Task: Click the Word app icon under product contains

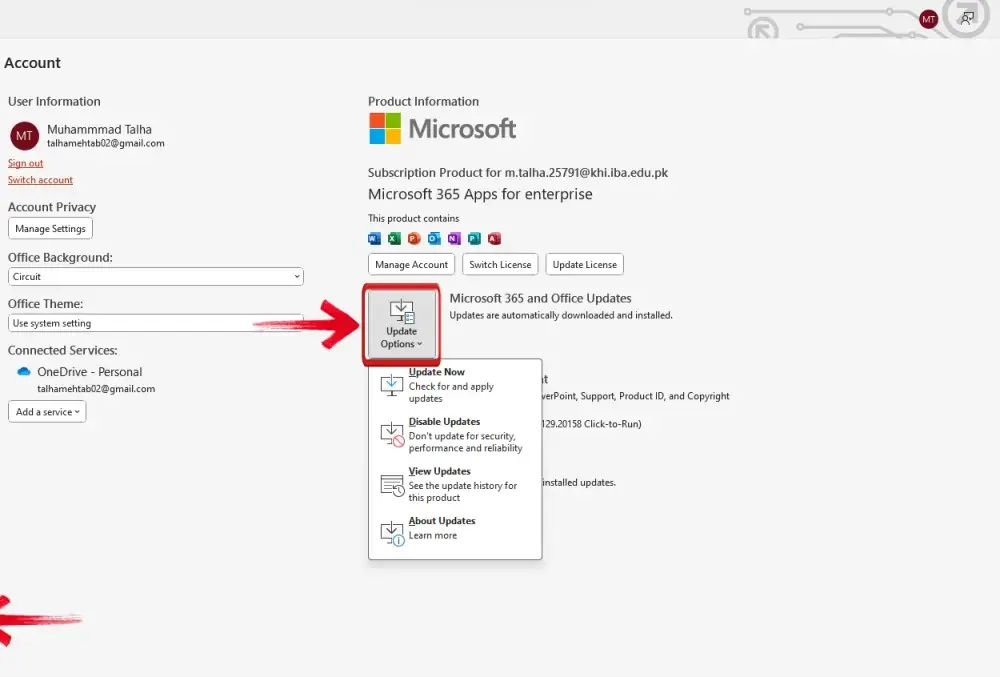Action: [x=374, y=238]
